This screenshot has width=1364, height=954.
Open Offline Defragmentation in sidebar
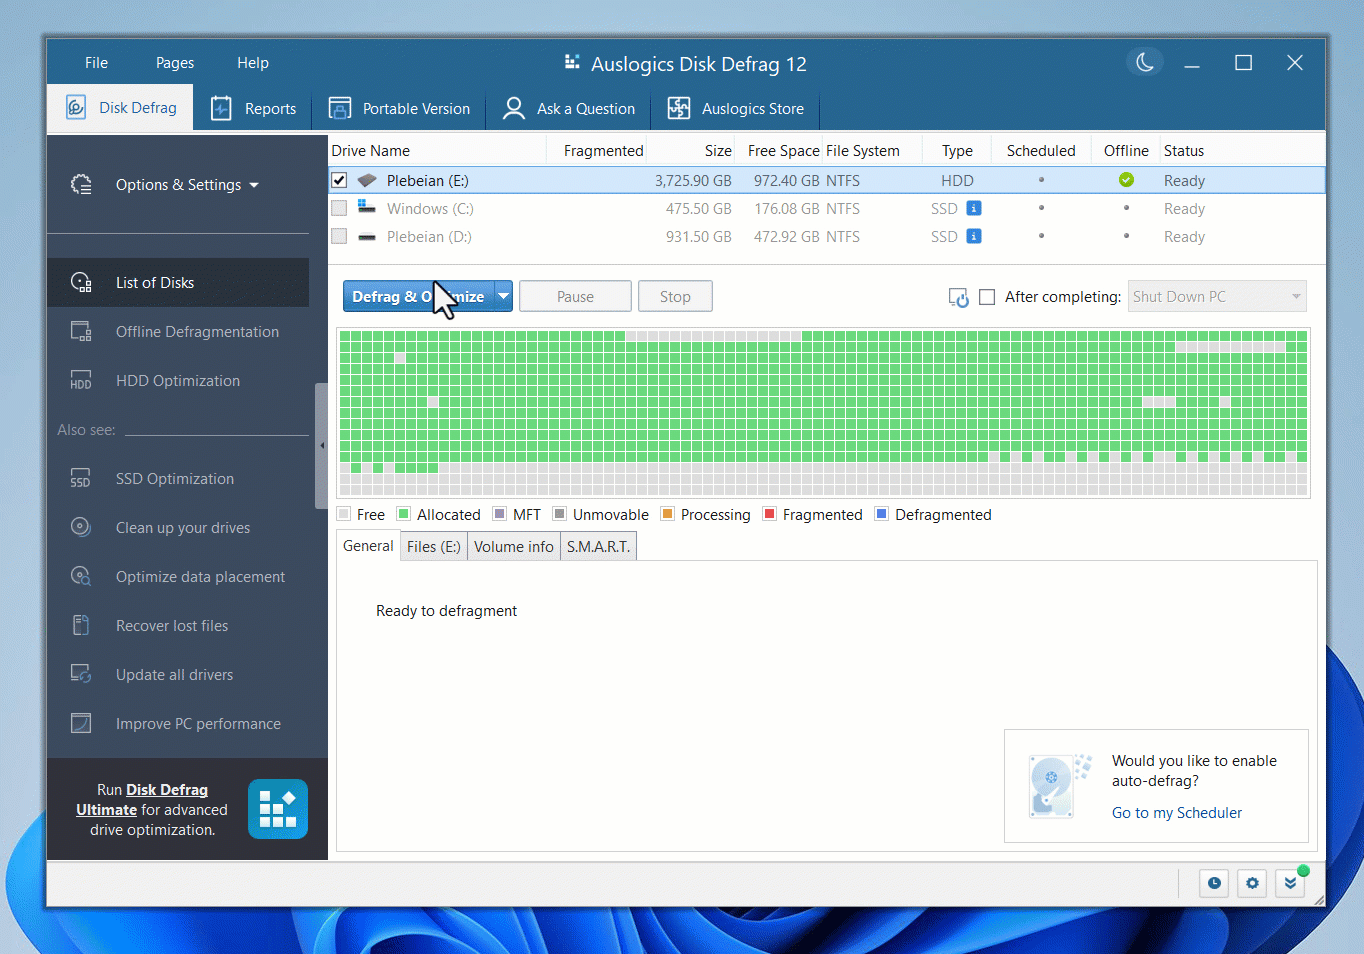click(197, 332)
